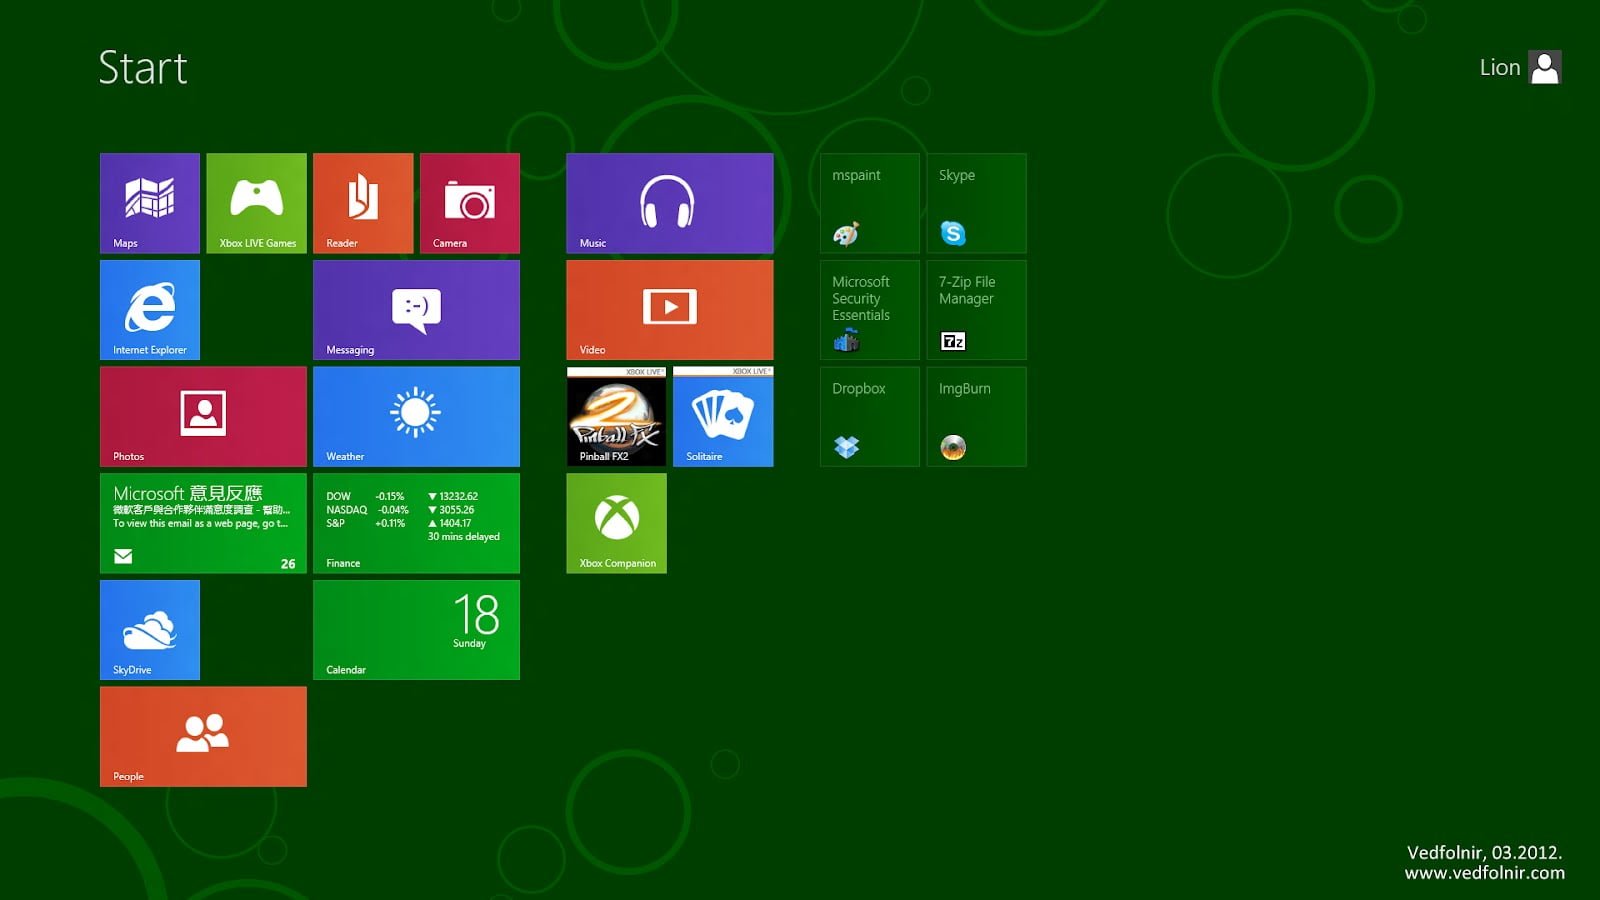Launch the Xbox LIVE Games tile

257,203
